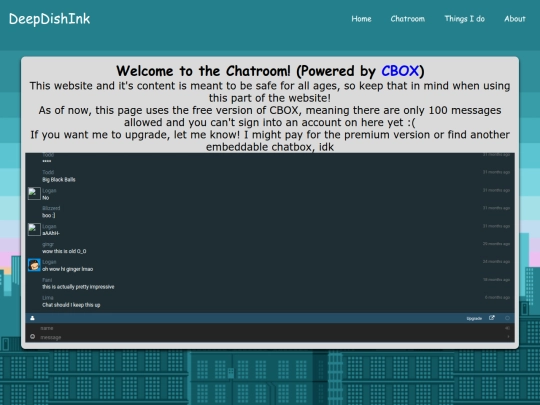Image resolution: width=540 pixels, height=405 pixels.
Task: Click the username 'gingr'
Action: pos(48,245)
